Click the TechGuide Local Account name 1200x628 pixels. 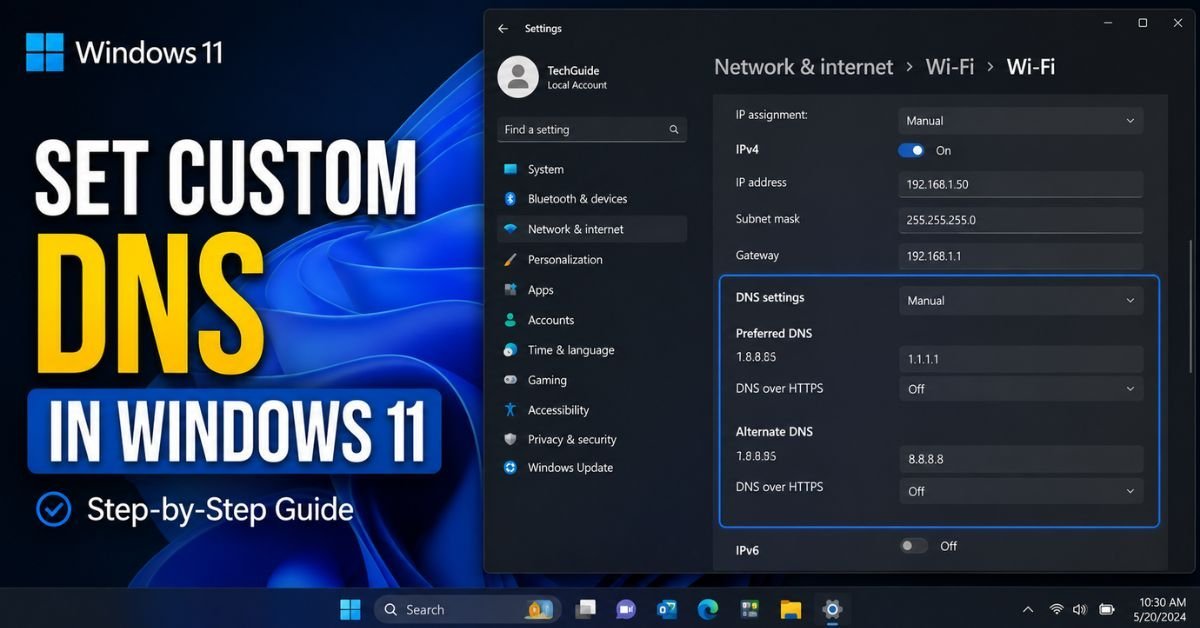577,78
